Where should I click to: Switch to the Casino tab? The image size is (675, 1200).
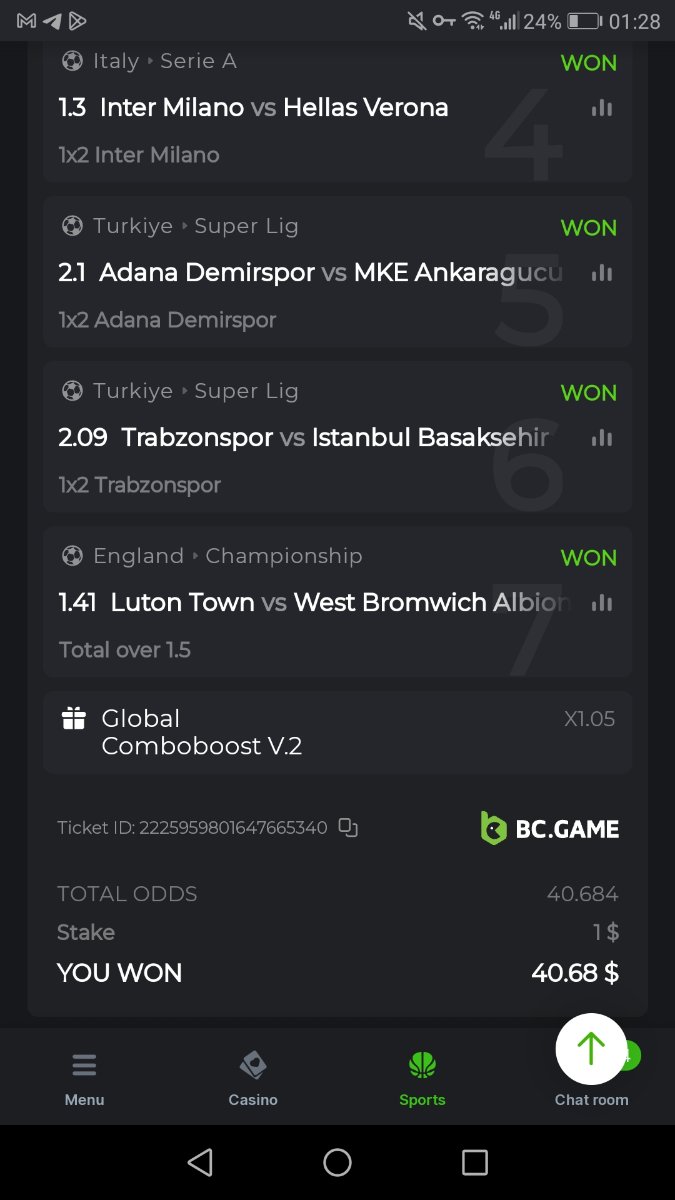[253, 1079]
